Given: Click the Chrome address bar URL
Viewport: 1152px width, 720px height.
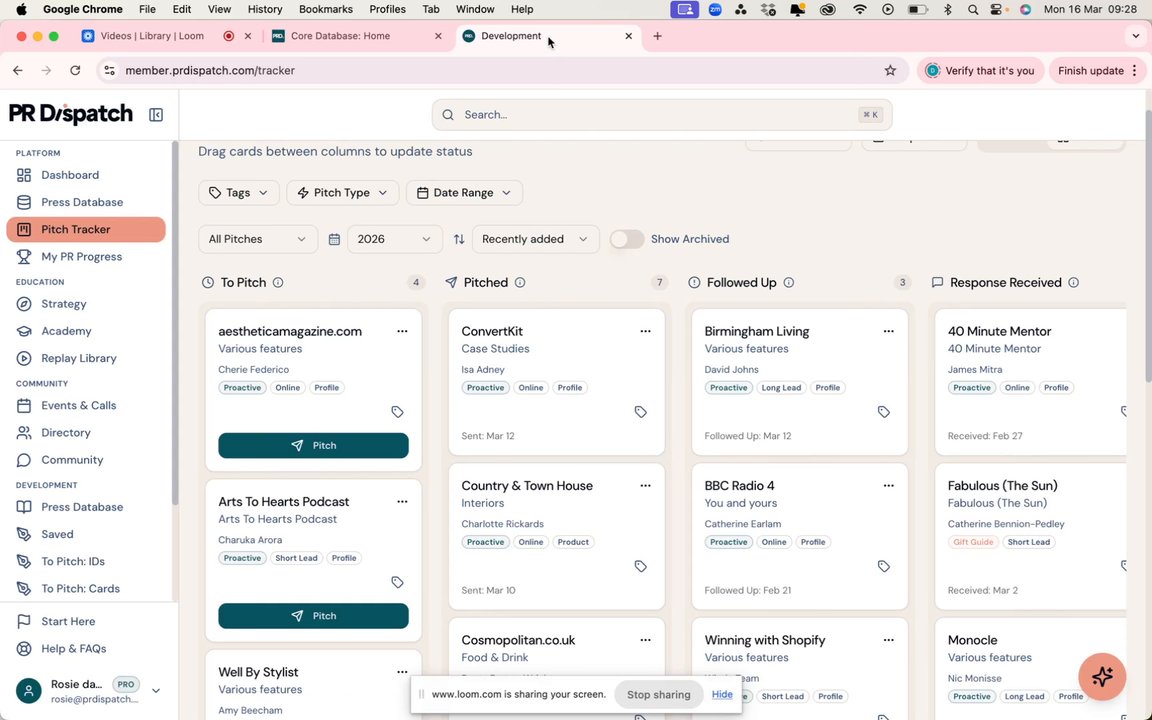Looking at the screenshot, I should click(x=210, y=71).
